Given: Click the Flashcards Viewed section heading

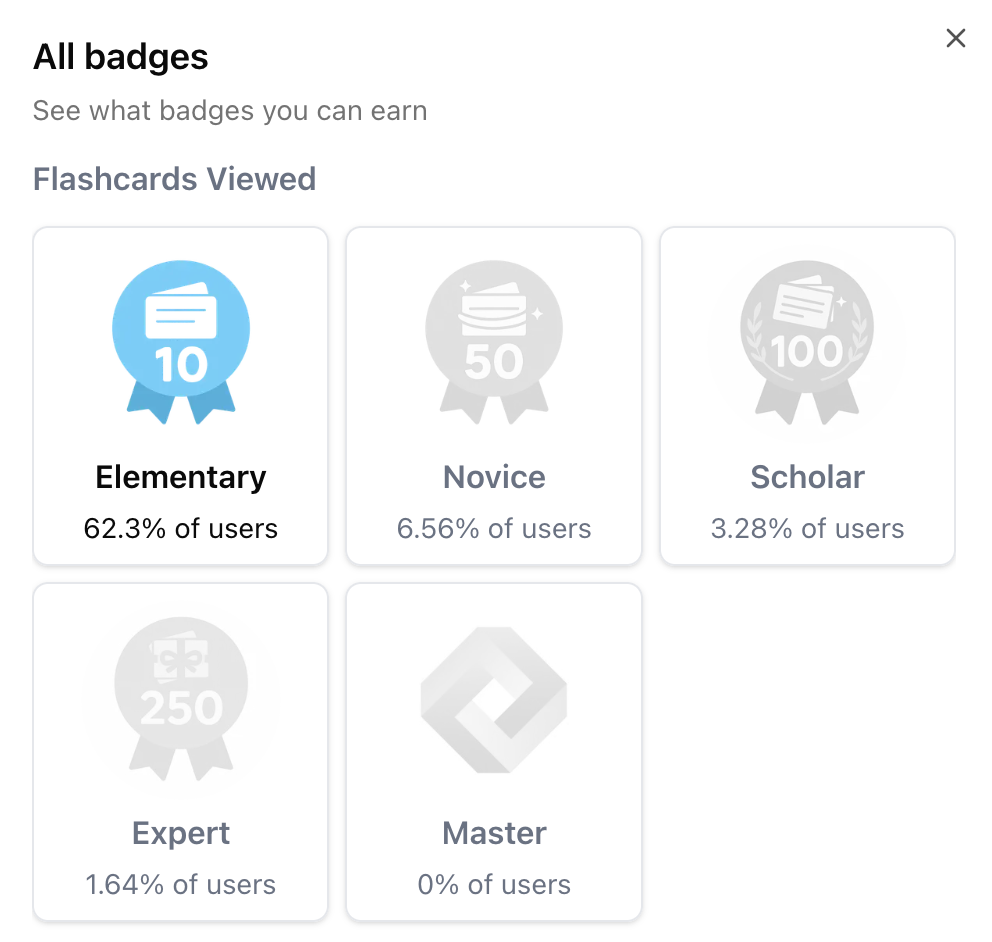Looking at the screenshot, I should (174, 179).
